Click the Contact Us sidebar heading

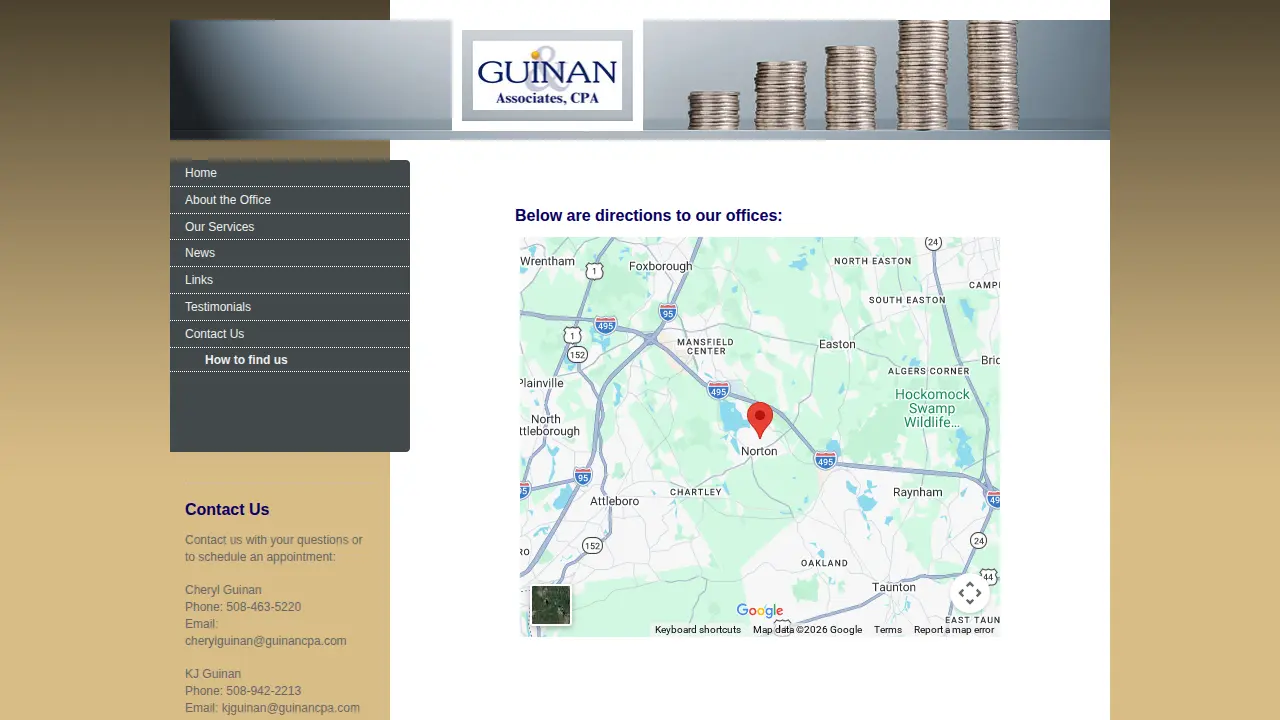pos(227,510)
